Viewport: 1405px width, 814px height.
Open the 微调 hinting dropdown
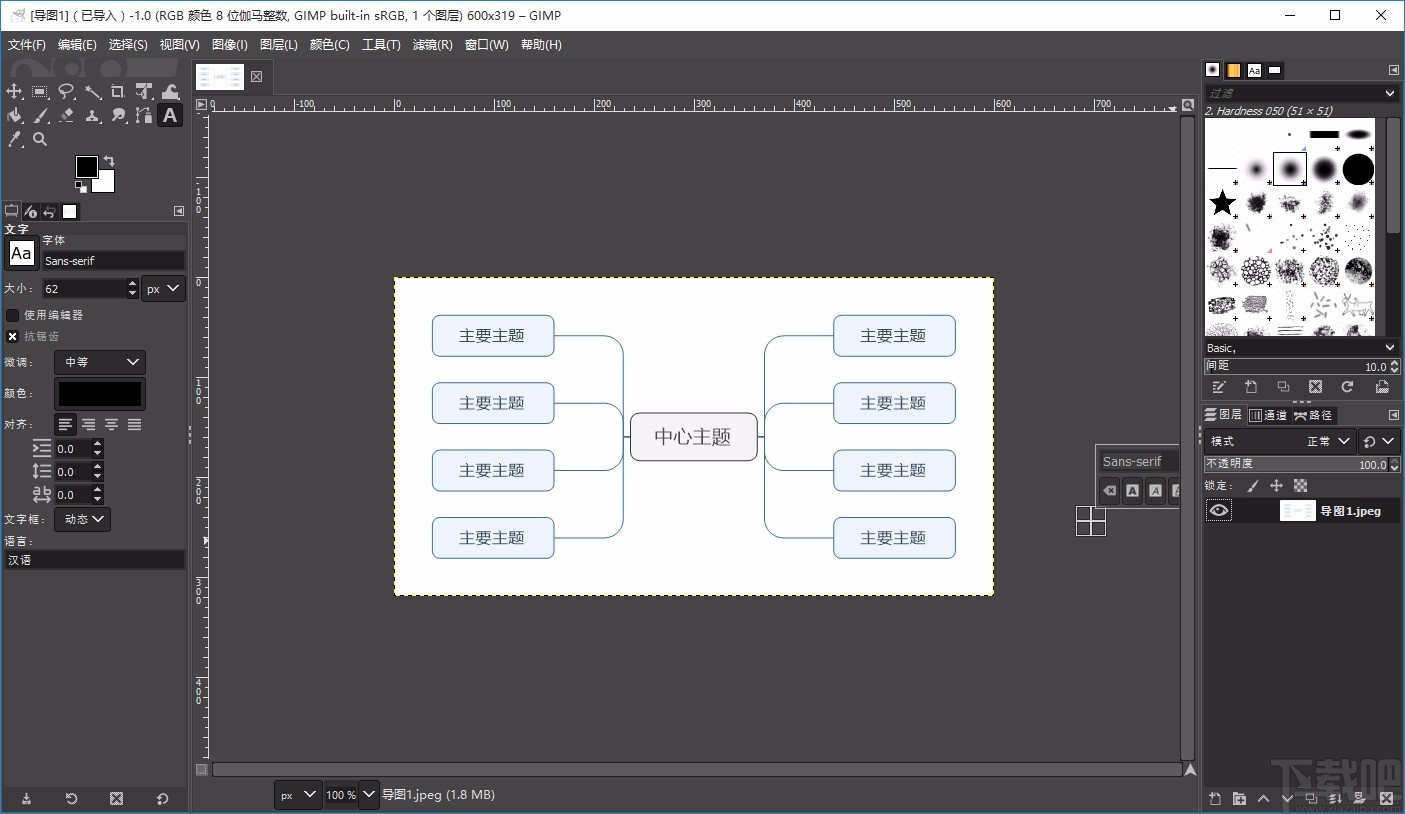tap(101, 362)
